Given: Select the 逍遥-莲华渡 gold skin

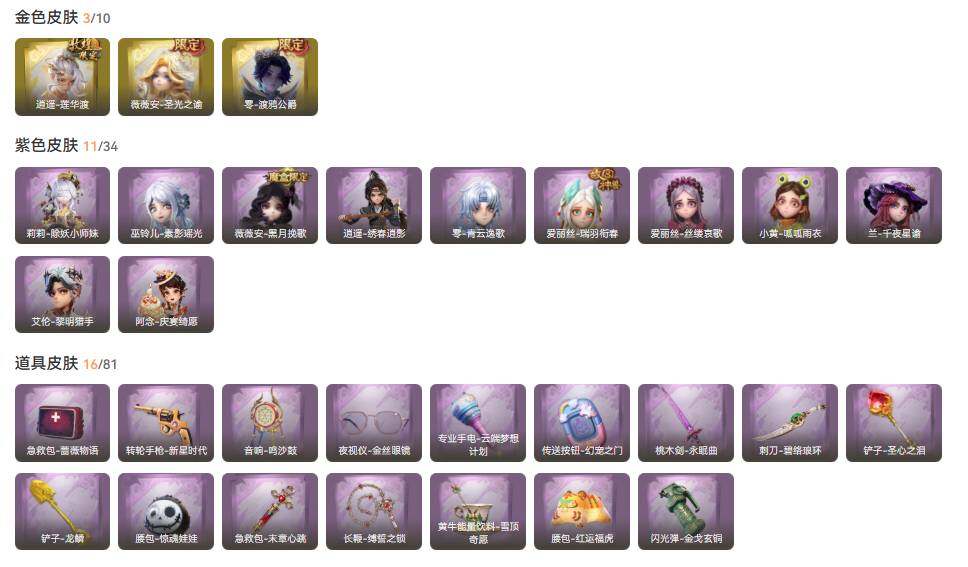Looking at the screenshot, I should pyautogui.click(x=62, y=77).
